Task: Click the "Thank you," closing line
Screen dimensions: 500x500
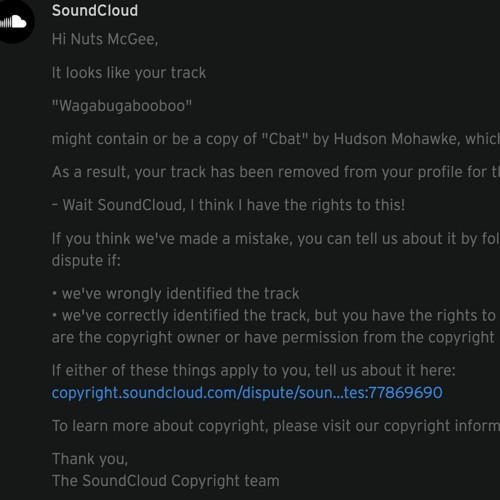Action: coord(90,459)
